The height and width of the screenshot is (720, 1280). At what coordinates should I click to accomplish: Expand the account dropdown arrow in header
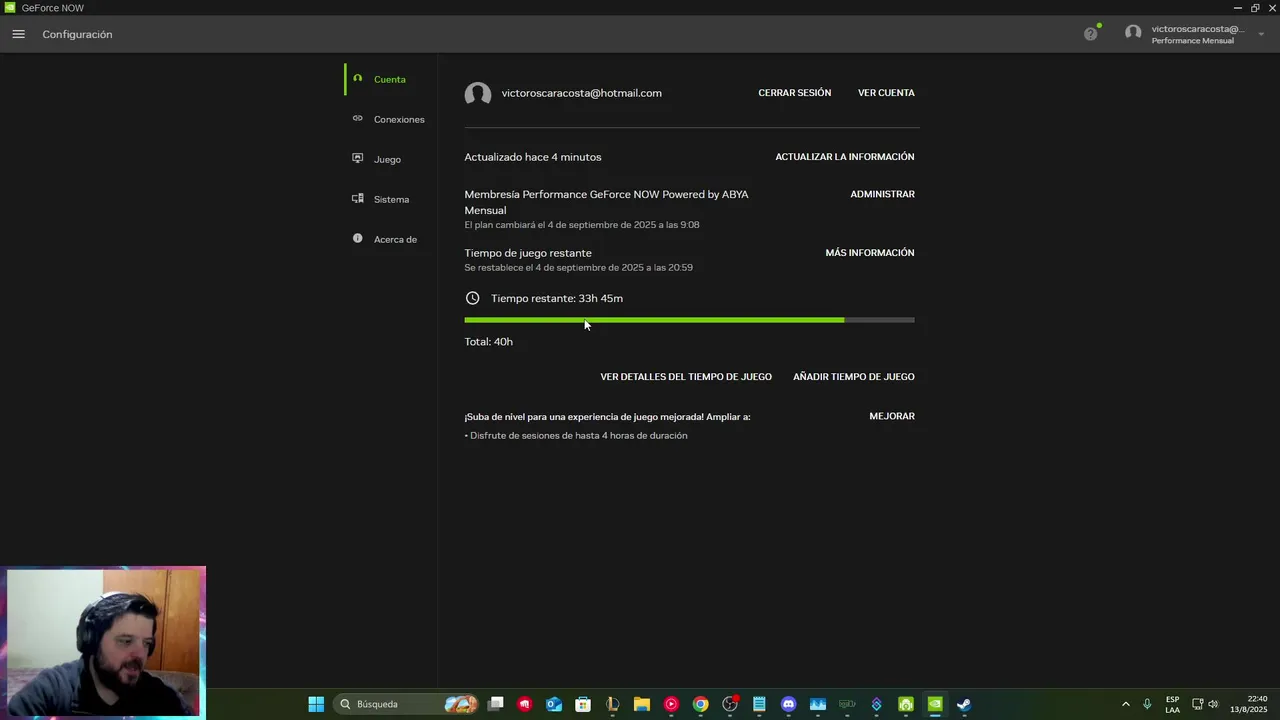click(1261, 34)
